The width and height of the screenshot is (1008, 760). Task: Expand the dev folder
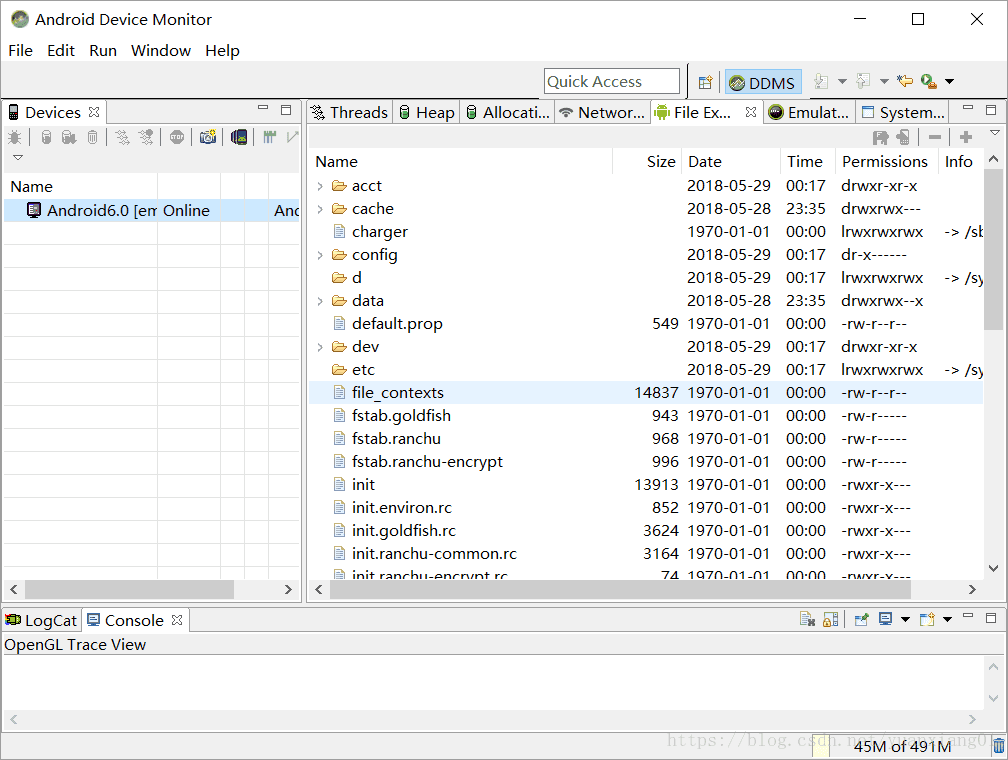[x=320, y=347]
